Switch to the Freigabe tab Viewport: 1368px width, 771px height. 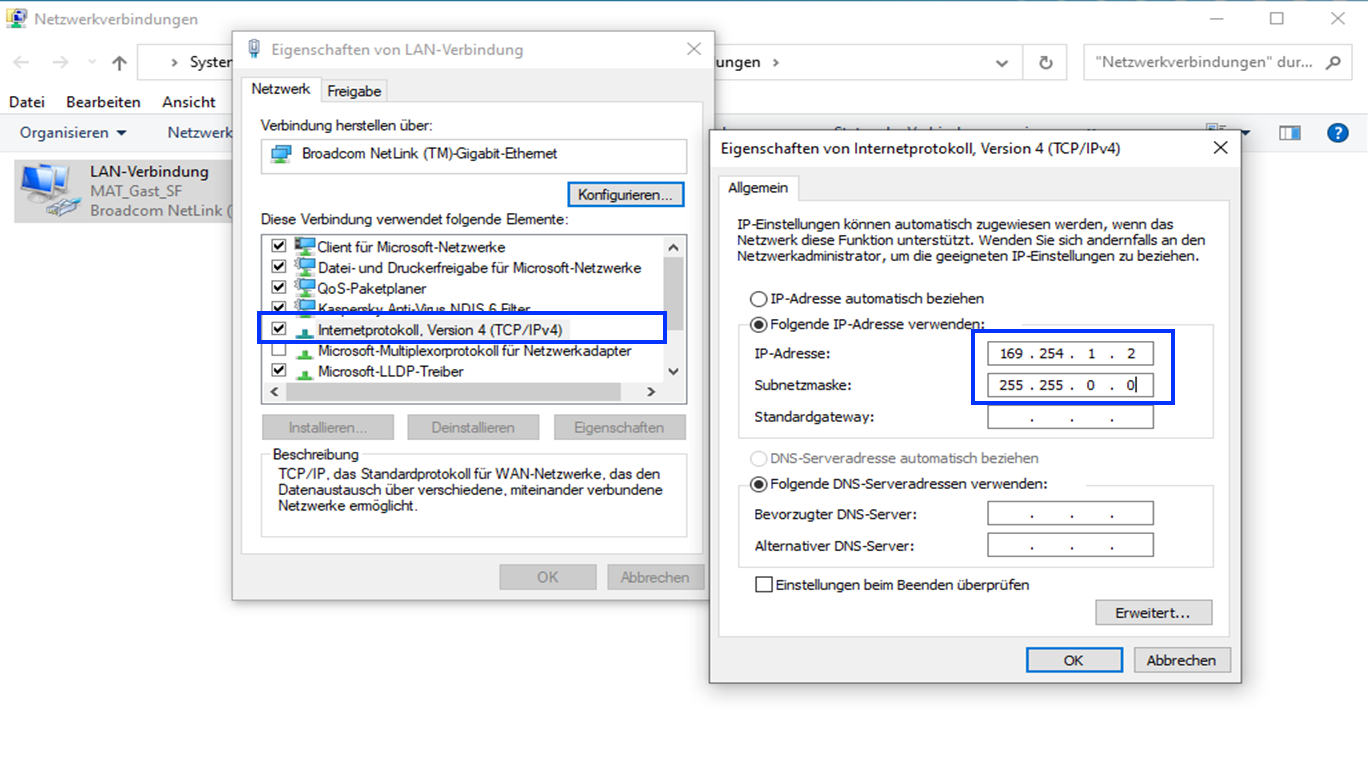click(354, 91)
